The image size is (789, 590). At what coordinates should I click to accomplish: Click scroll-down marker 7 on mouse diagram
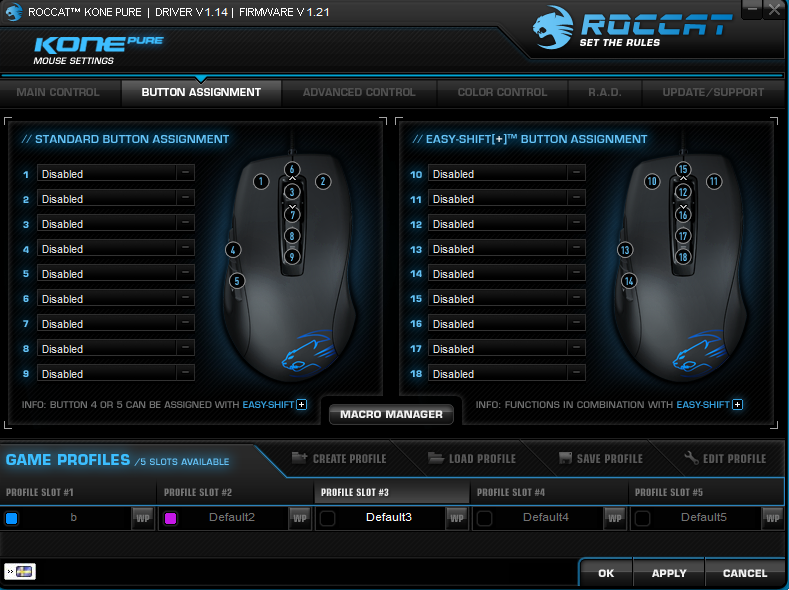coord(292,215)
